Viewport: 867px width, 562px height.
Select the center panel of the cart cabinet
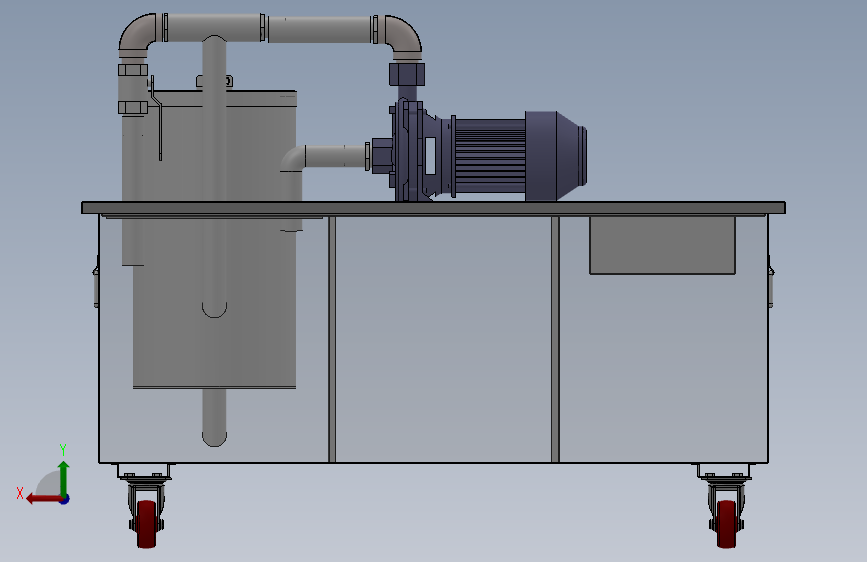pos(443,339)
